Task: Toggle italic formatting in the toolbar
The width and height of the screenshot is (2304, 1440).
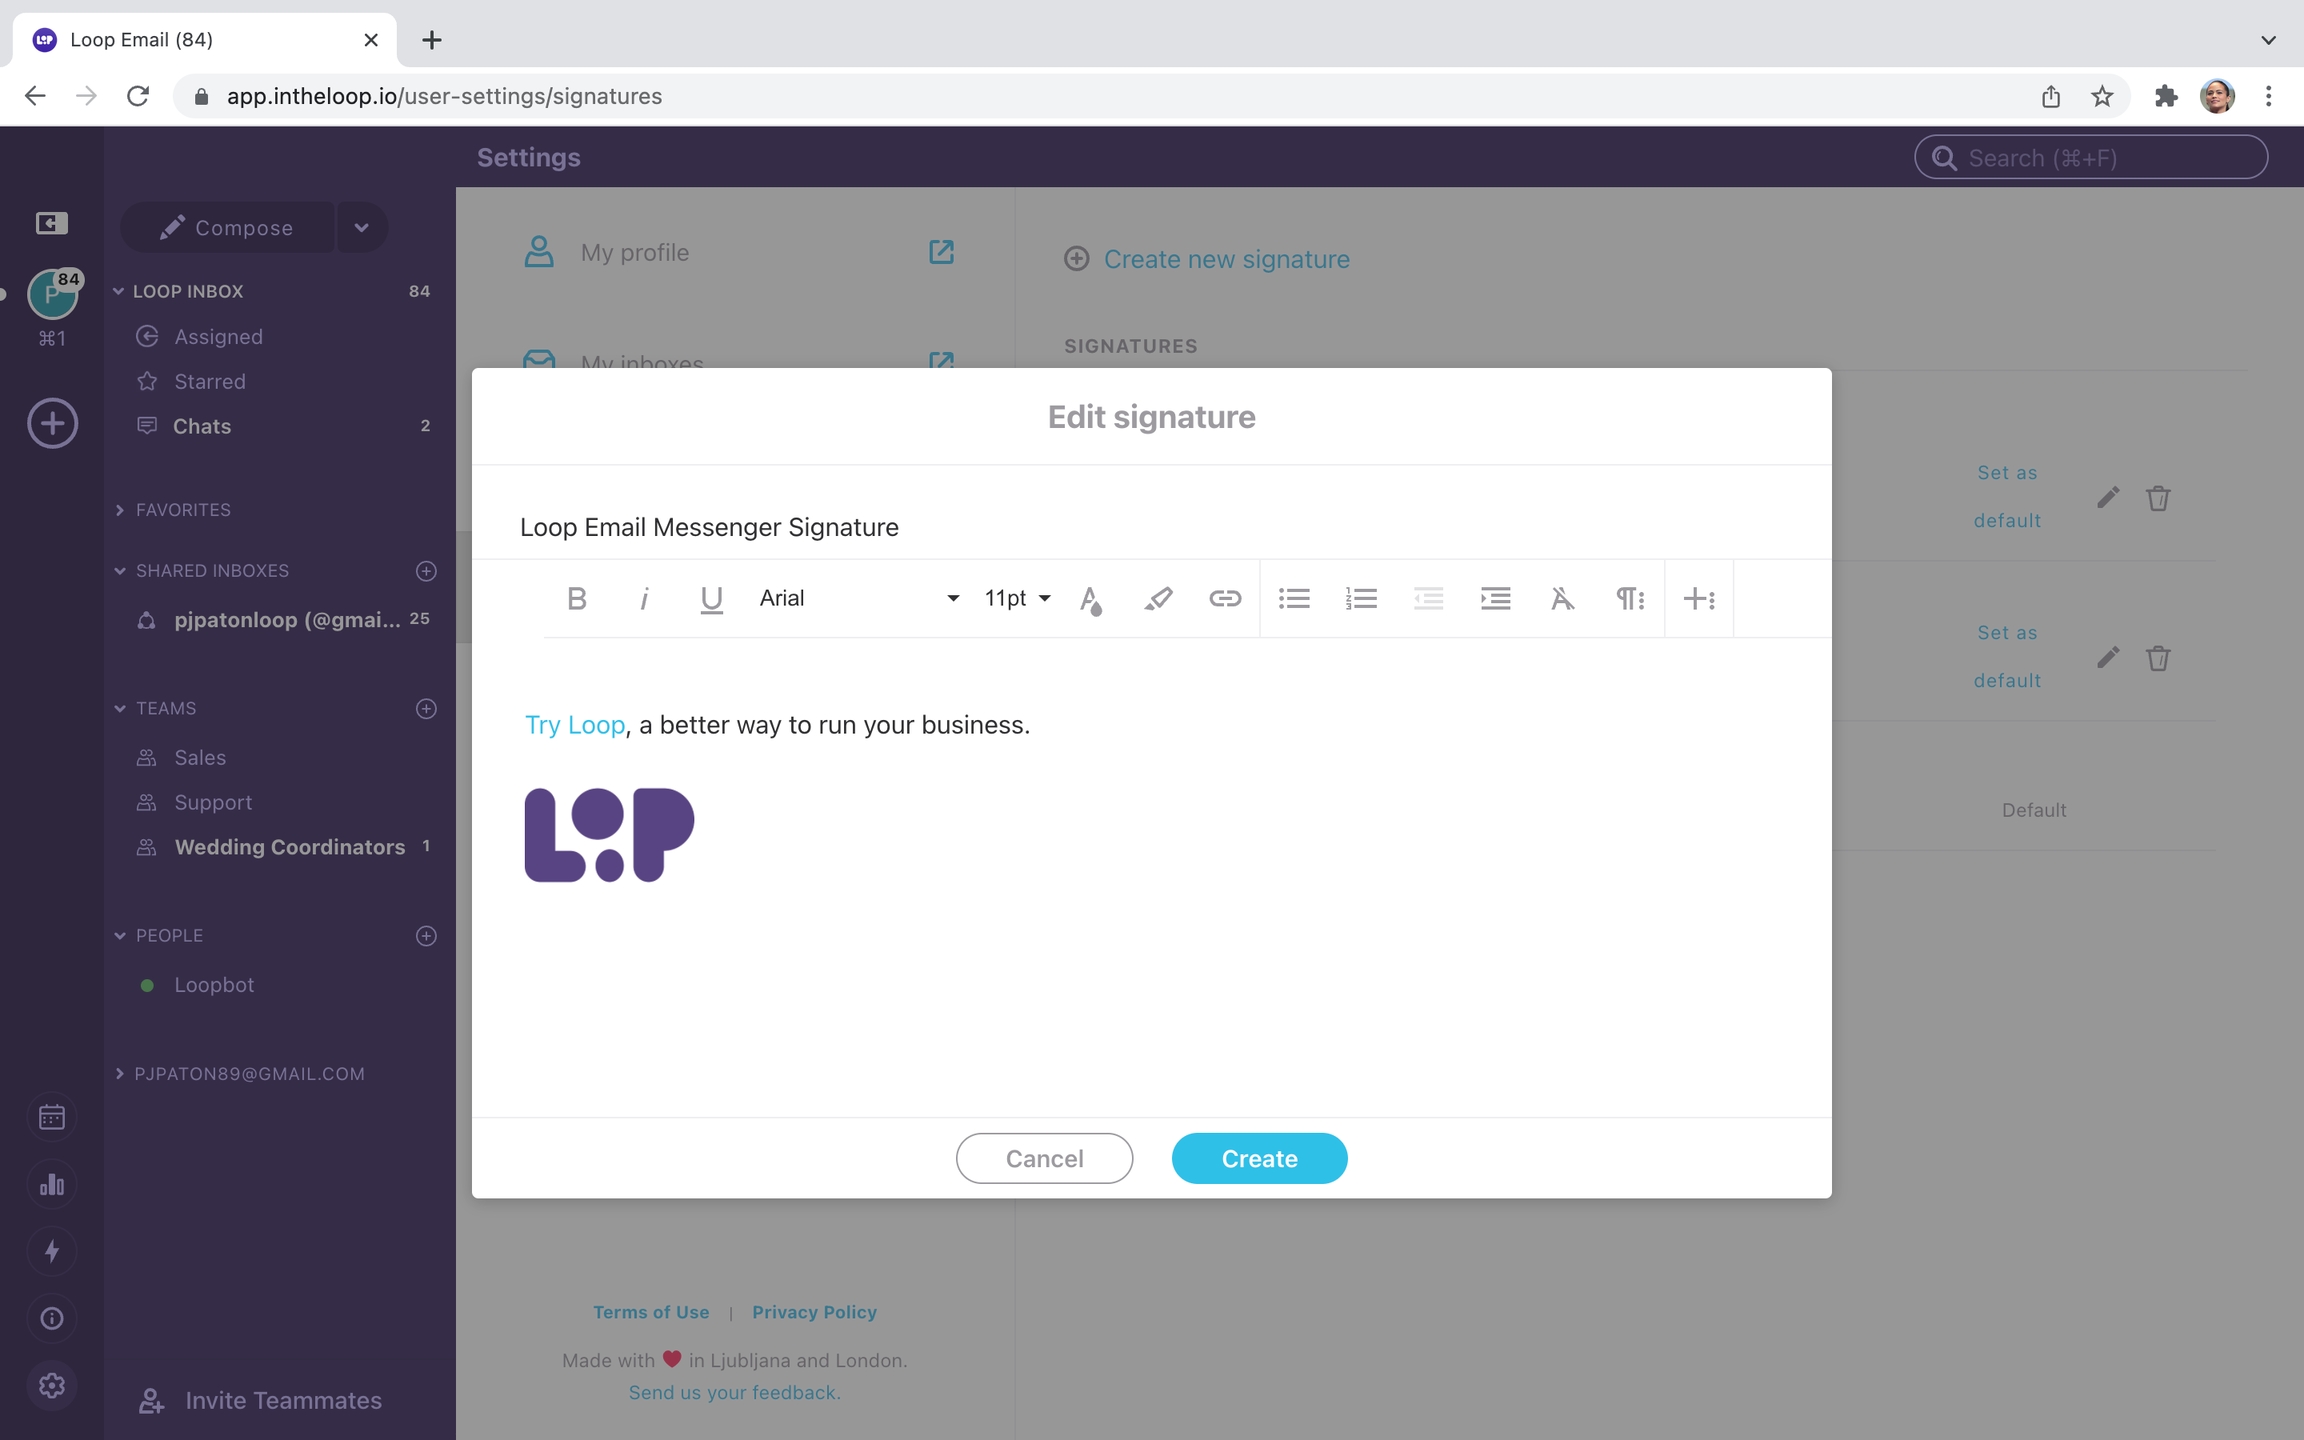Action: (644, 598)
